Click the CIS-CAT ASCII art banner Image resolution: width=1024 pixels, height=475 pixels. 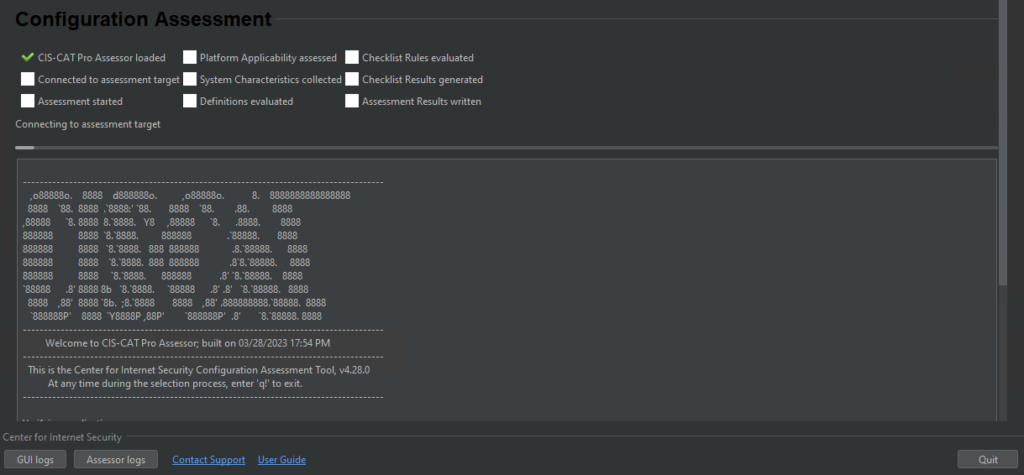point(189,255)
